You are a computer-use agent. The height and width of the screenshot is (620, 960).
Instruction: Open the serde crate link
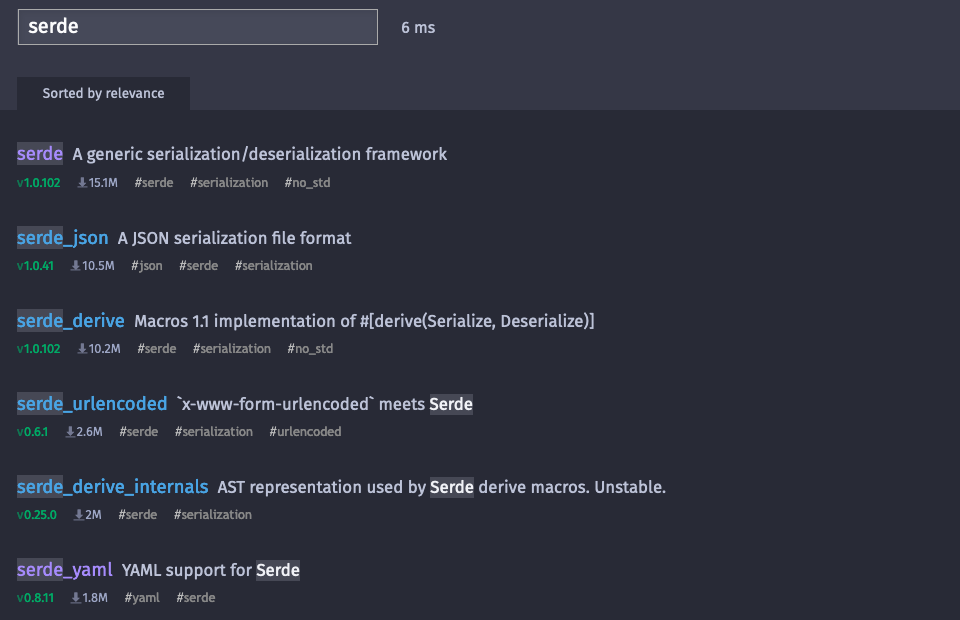tap(40, 154)
